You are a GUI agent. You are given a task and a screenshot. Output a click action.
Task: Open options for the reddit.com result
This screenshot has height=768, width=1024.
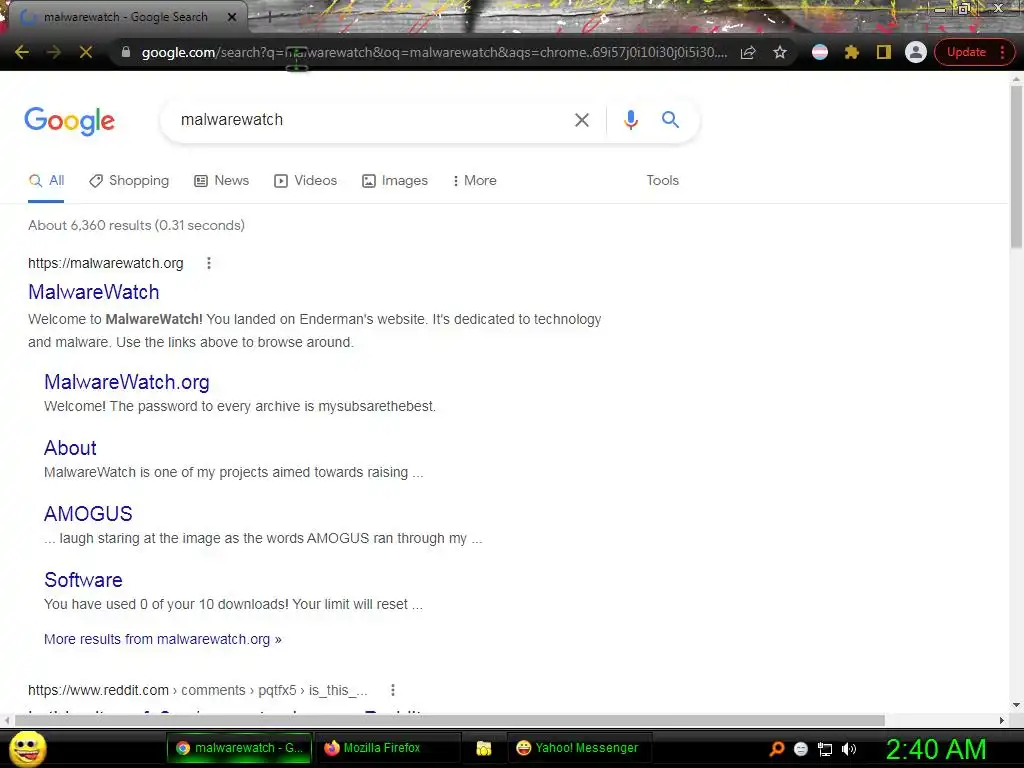[392, 690]
